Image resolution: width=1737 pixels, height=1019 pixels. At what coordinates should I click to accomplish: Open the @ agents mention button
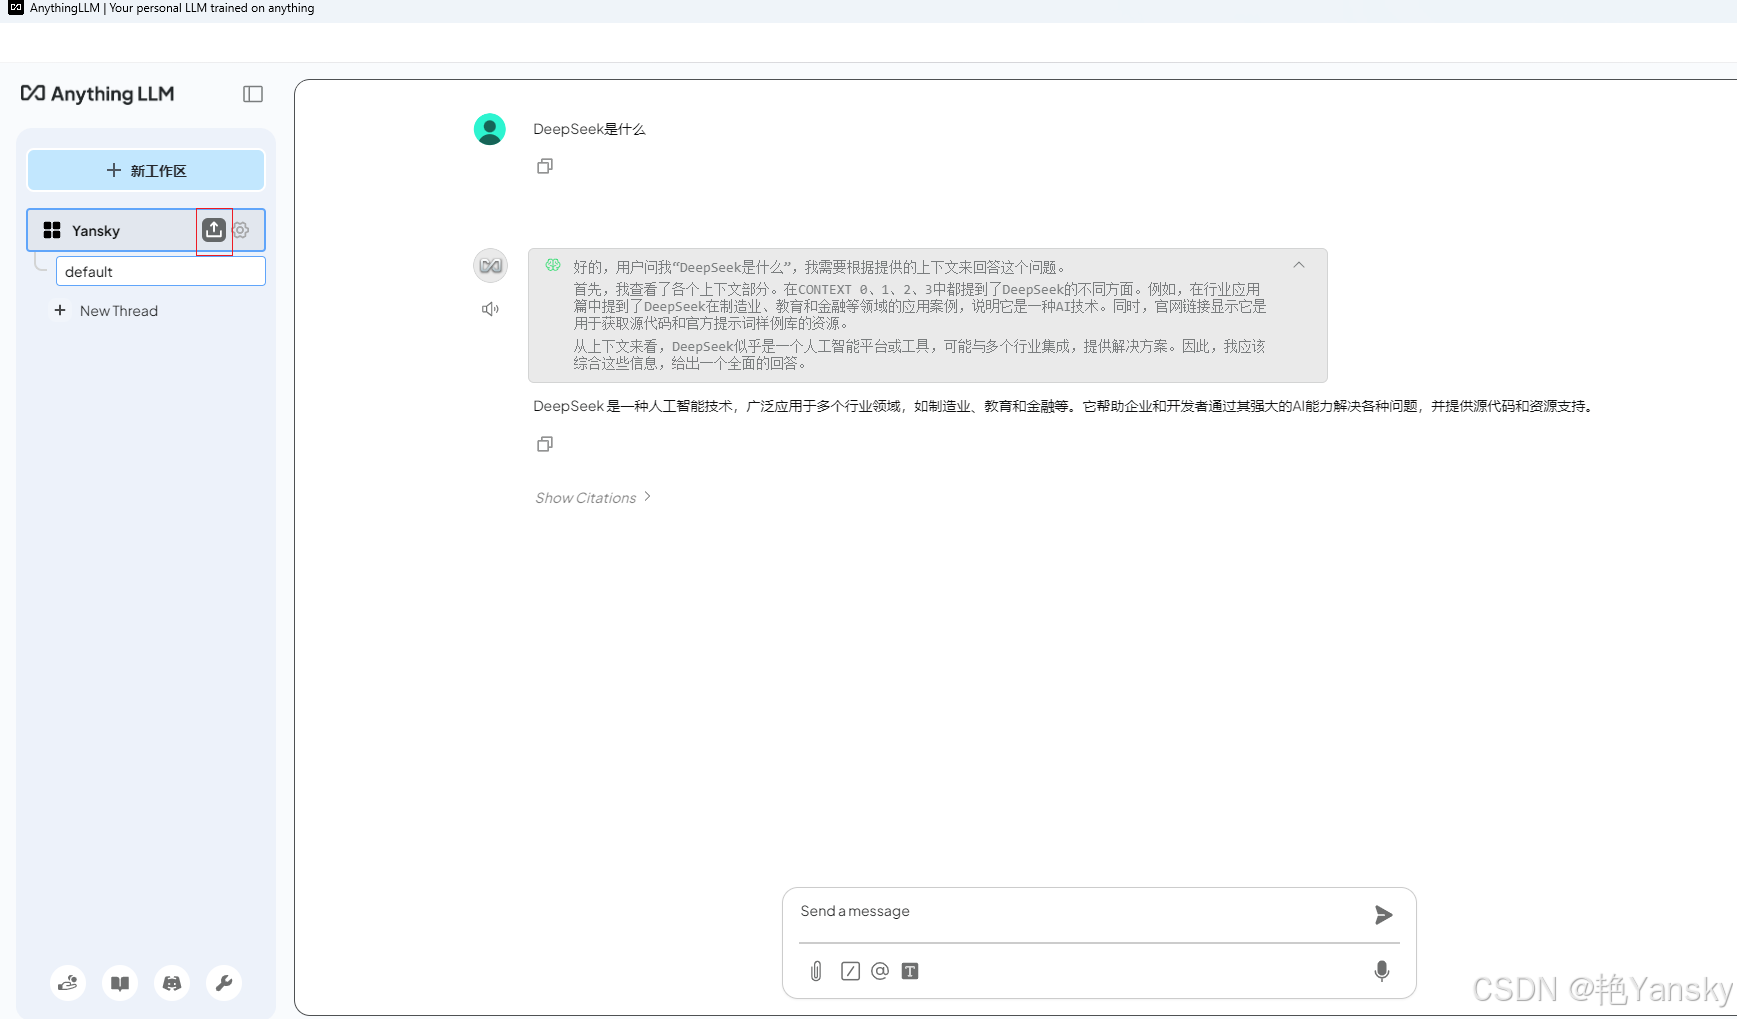tap(880, 971)
